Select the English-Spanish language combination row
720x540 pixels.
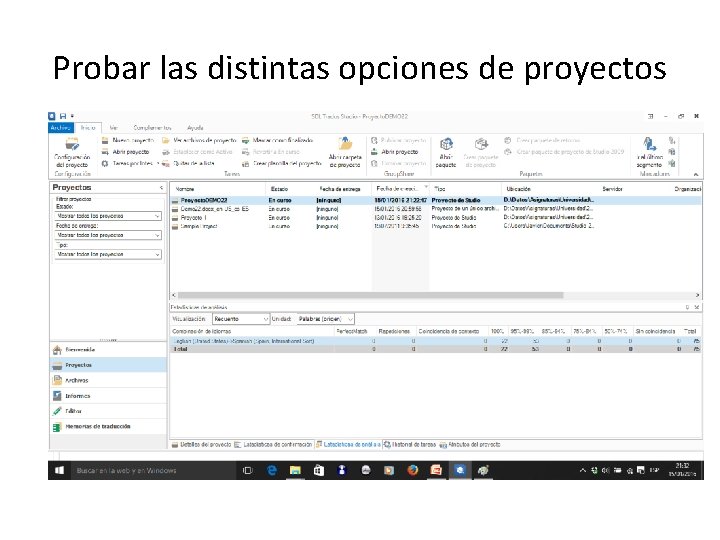click(x=436, y=341)
